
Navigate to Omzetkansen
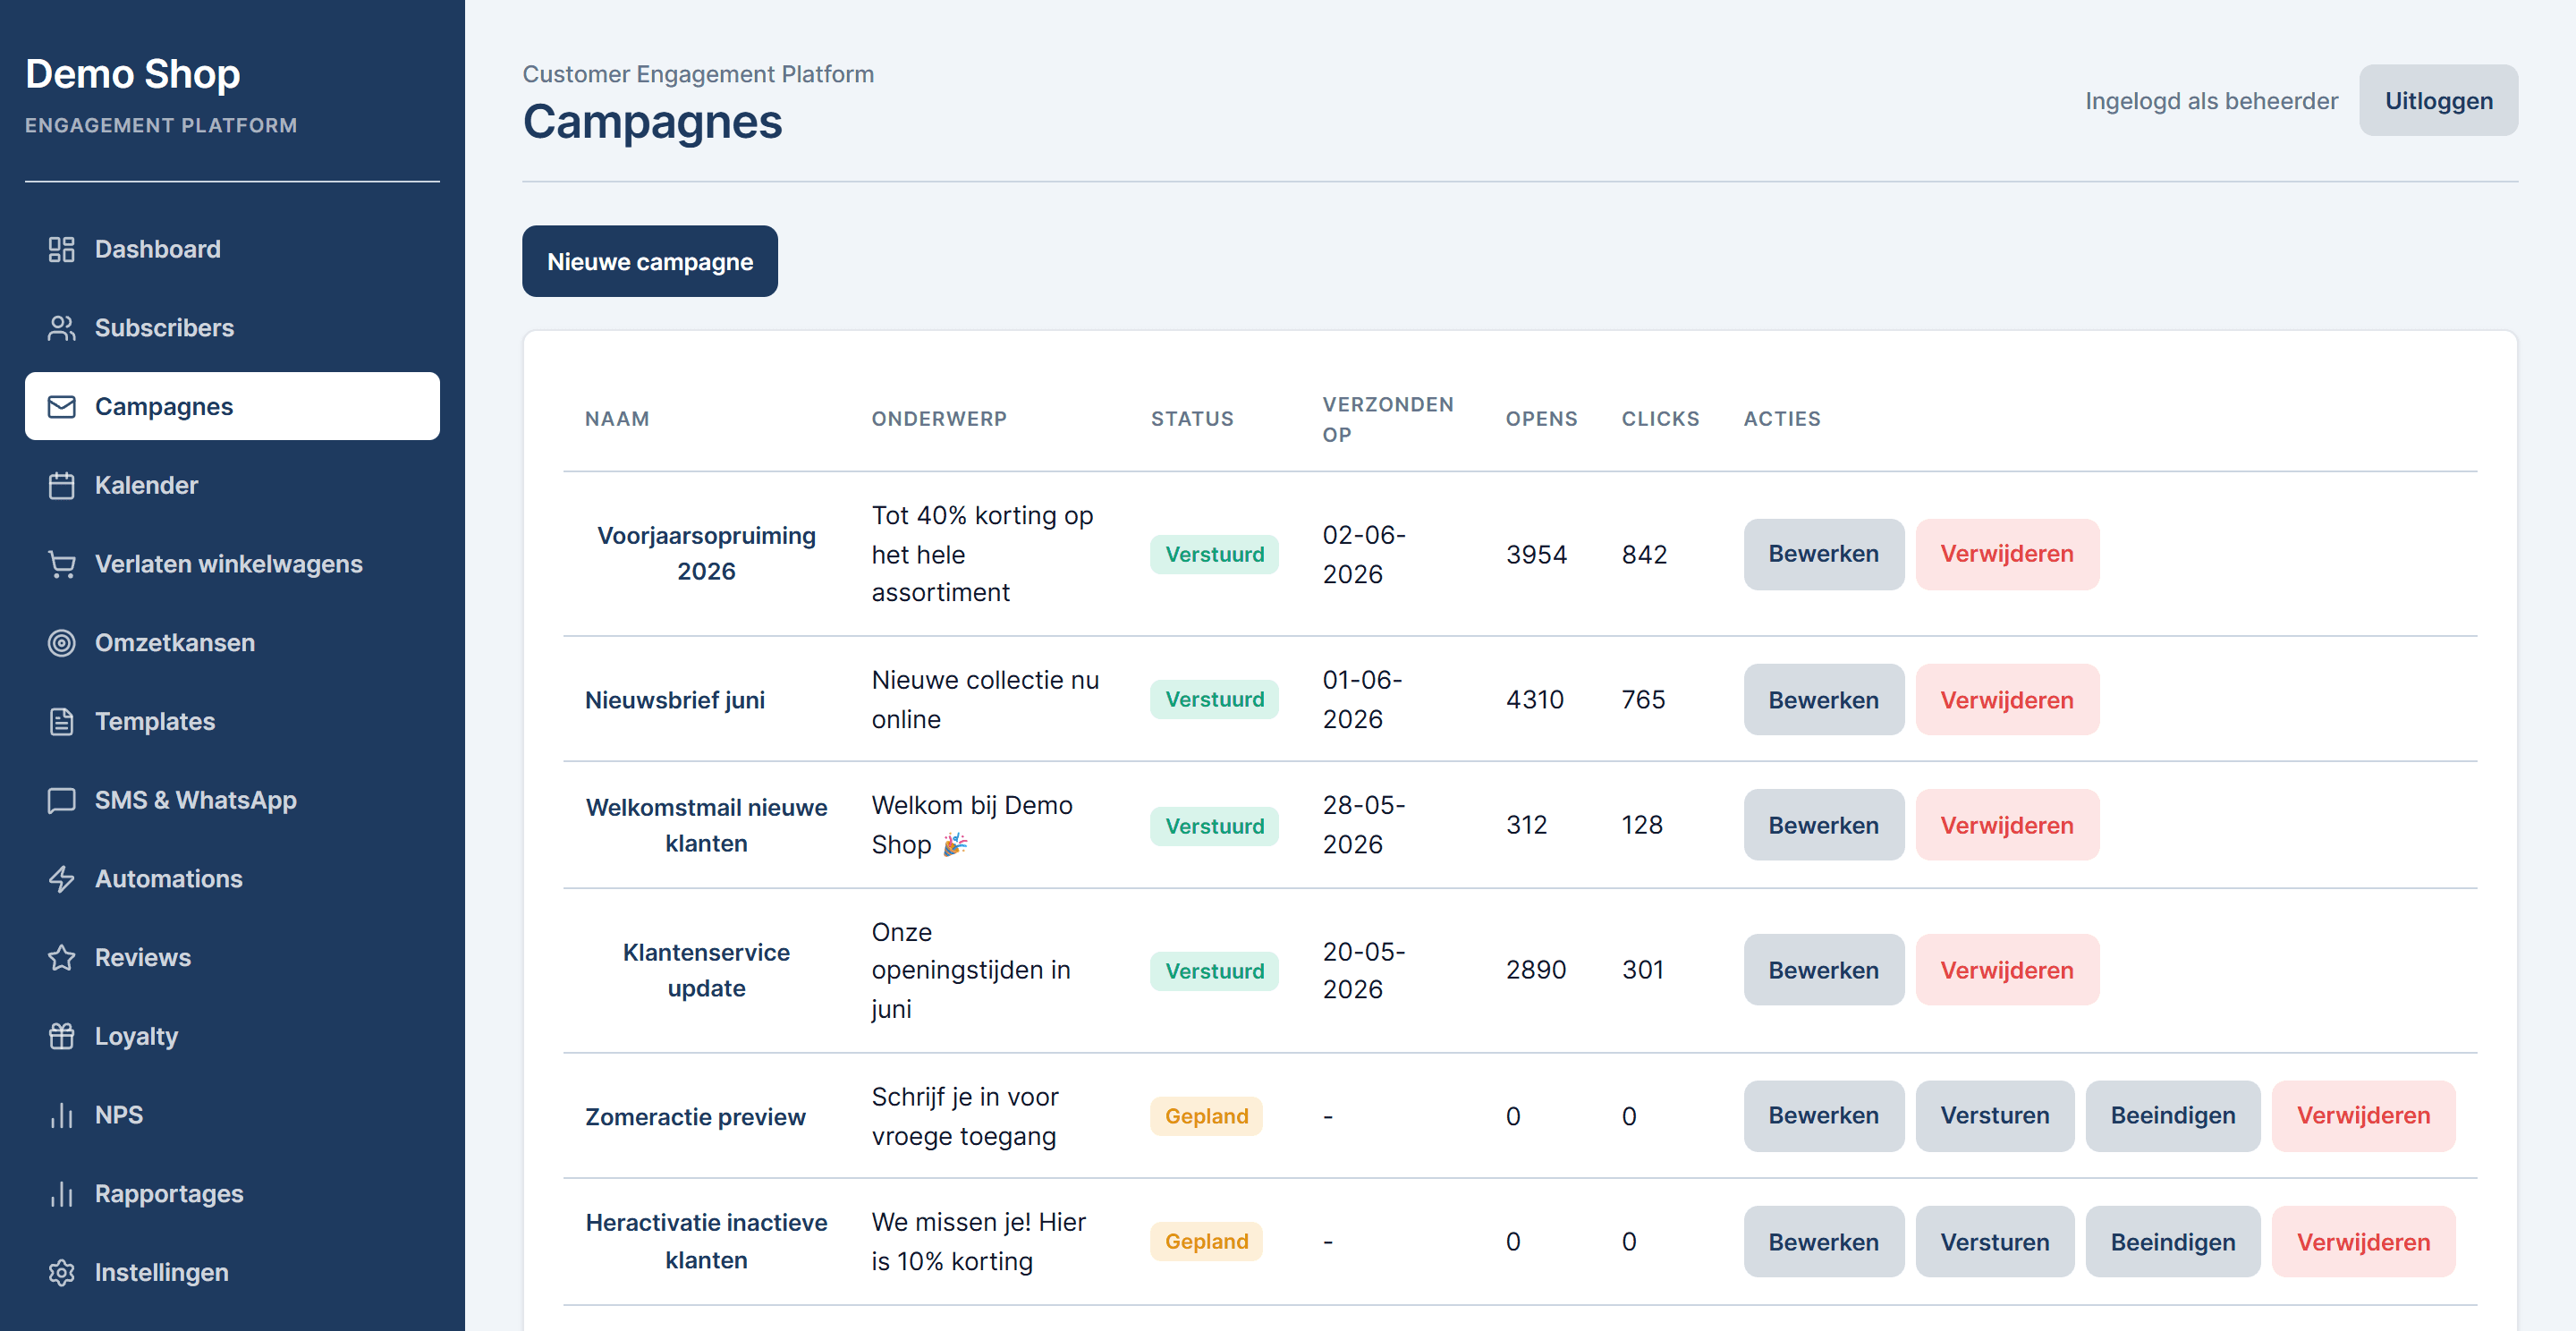(232, 643)
